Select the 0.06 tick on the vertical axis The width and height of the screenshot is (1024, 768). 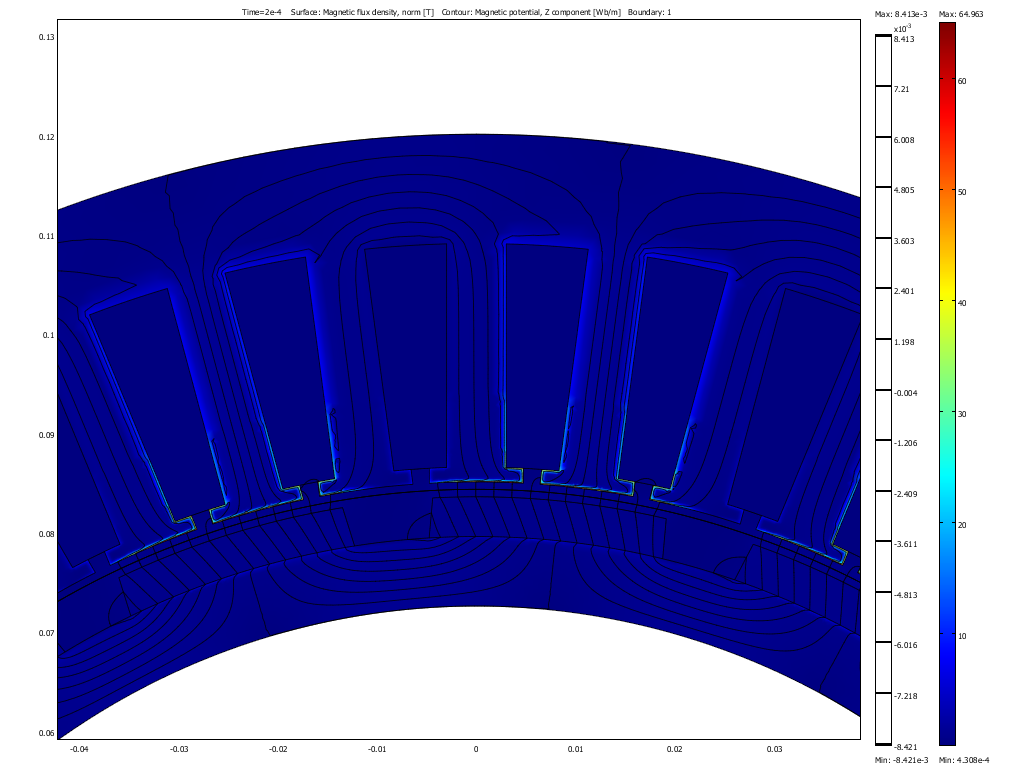point(46,733)
